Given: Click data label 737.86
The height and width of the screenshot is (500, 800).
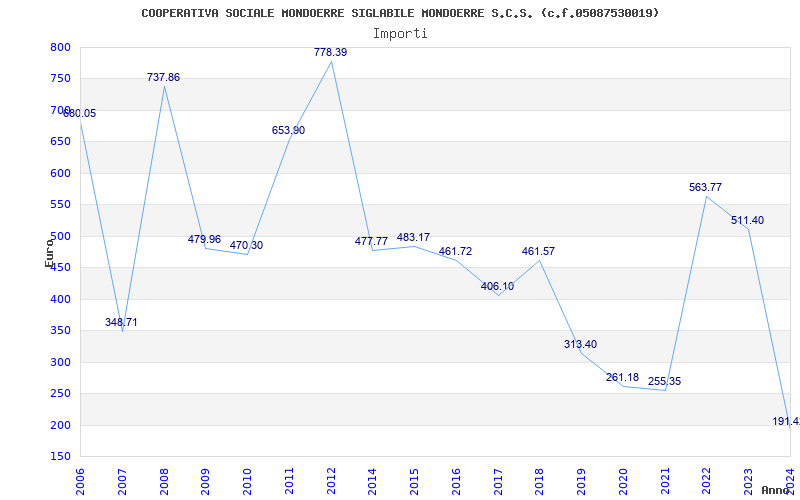Looking at the screenshot, I should point(163,78).
